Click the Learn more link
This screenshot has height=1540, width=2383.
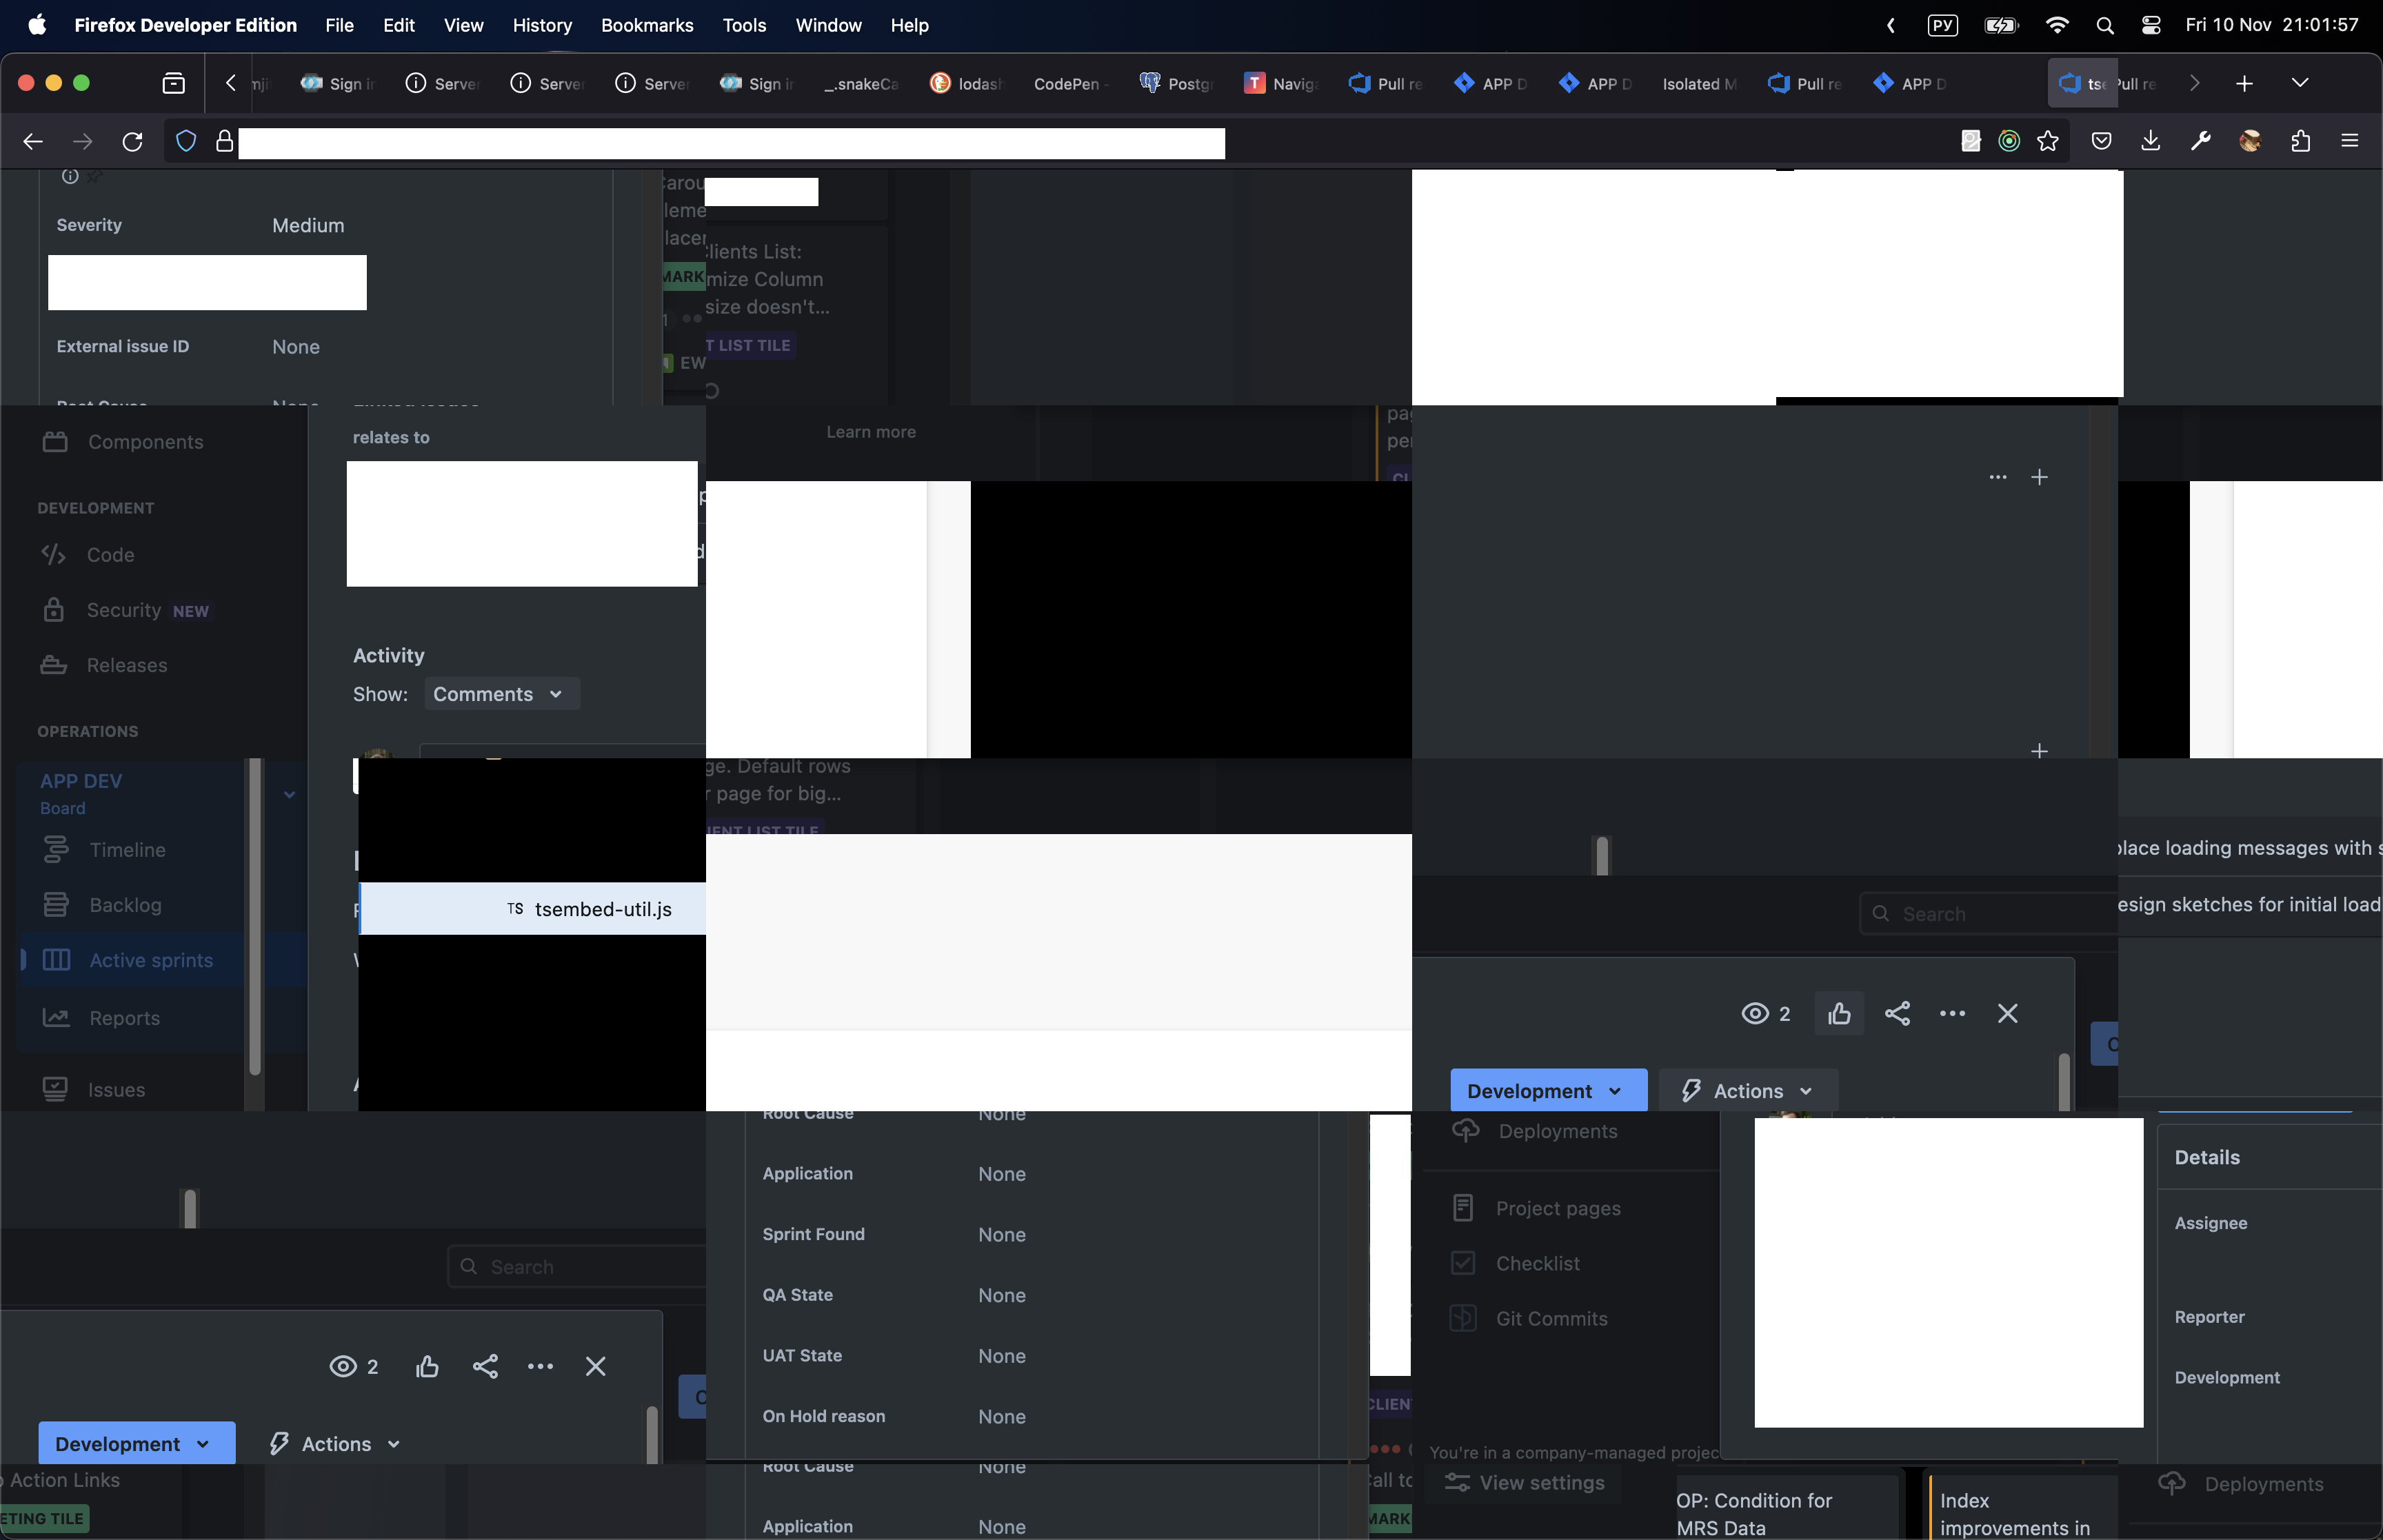(x=870, y=432)
